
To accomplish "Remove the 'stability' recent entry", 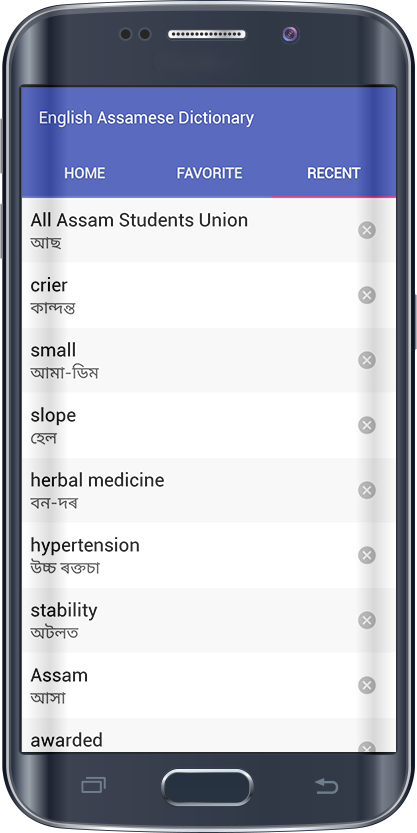I will click(367, 620).
